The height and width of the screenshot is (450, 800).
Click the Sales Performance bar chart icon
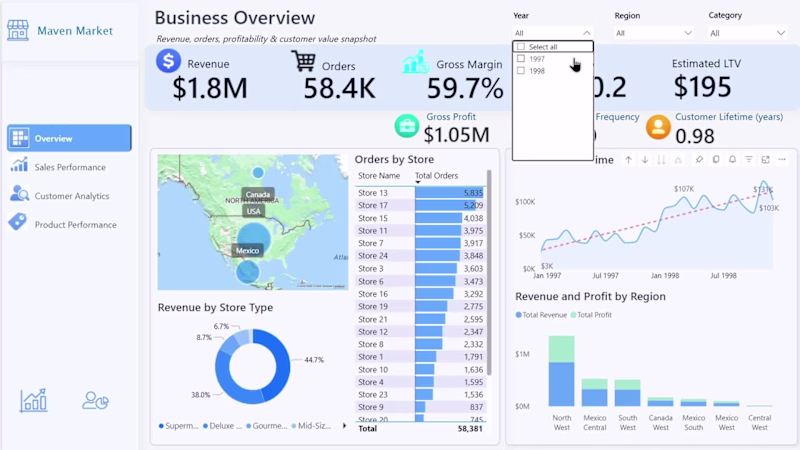[19, 165]
